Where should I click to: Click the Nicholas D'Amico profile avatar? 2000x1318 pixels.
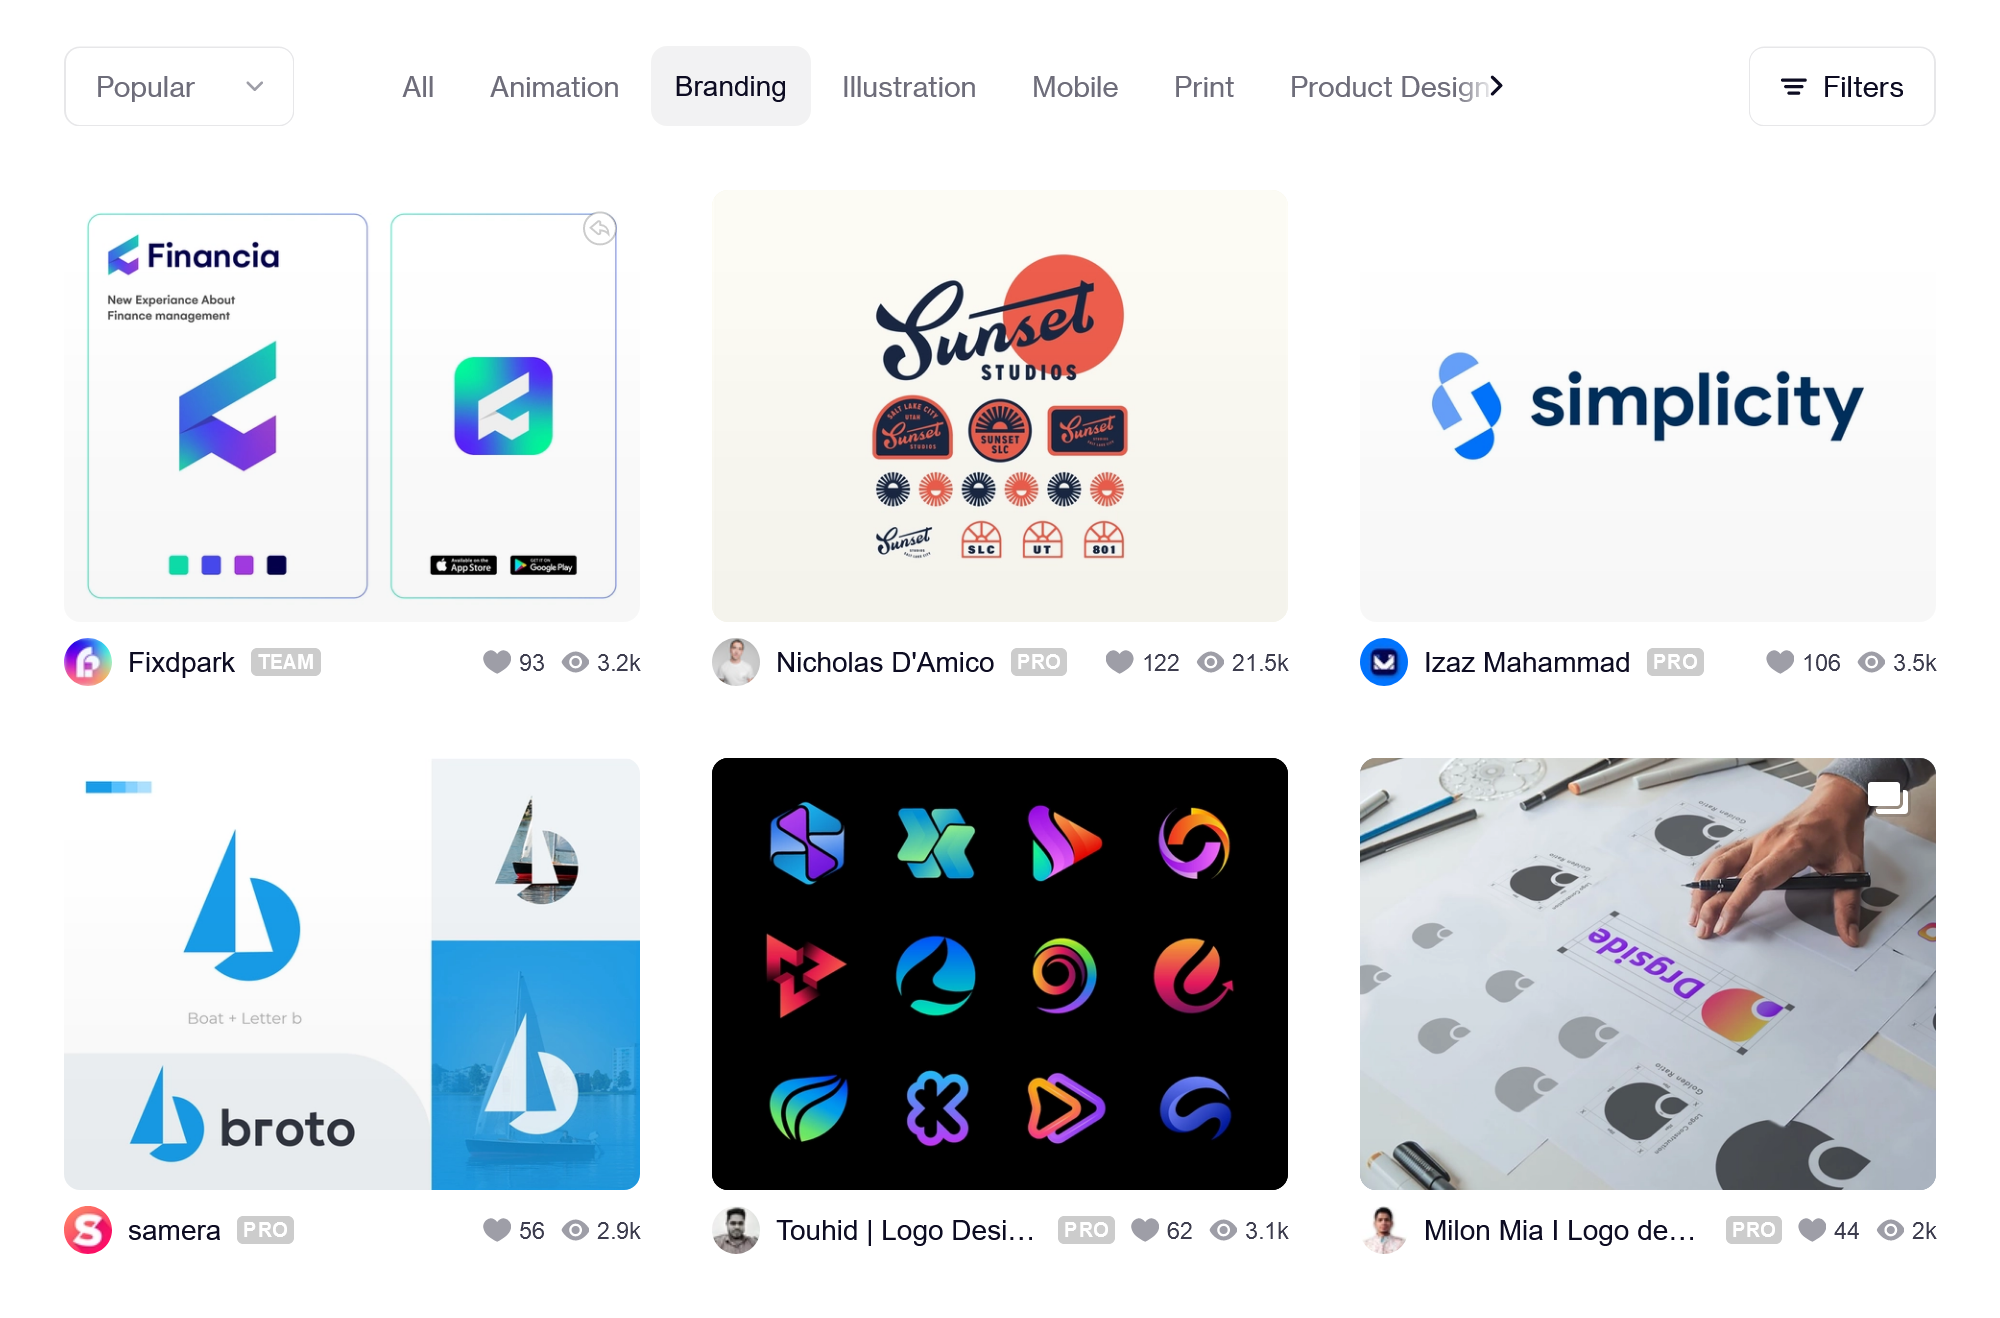[735, 660]
